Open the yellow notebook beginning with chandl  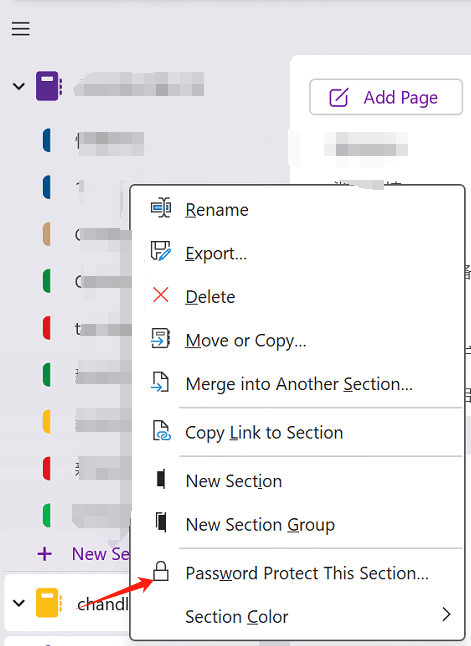click(x=103, y=604)
